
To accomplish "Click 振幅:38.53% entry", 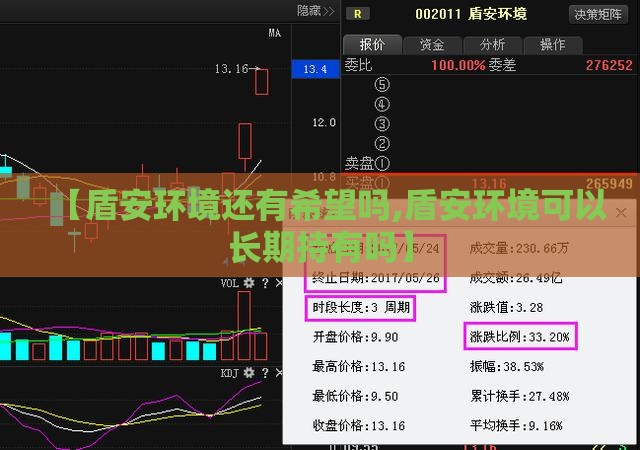I will click(x=507, y=366).
